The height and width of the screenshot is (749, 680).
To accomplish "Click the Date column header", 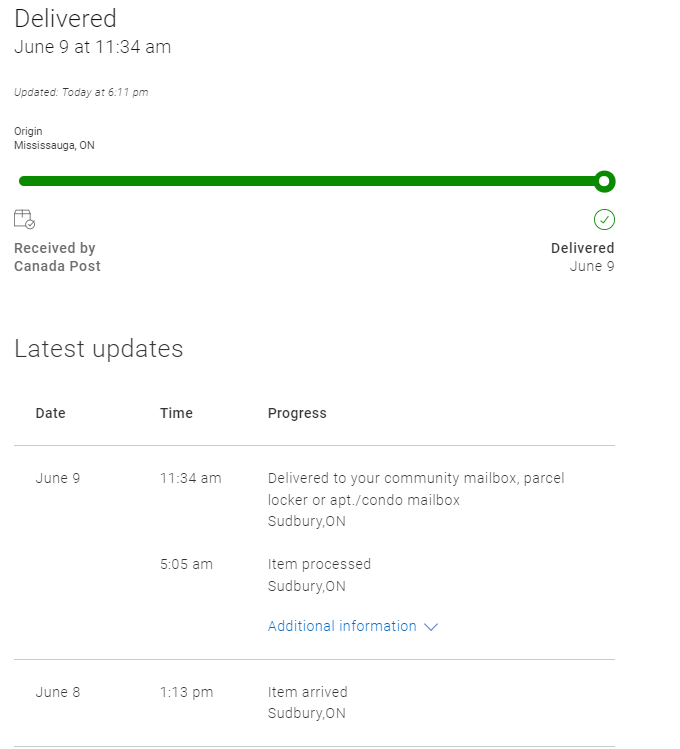I will coord(50,413).
